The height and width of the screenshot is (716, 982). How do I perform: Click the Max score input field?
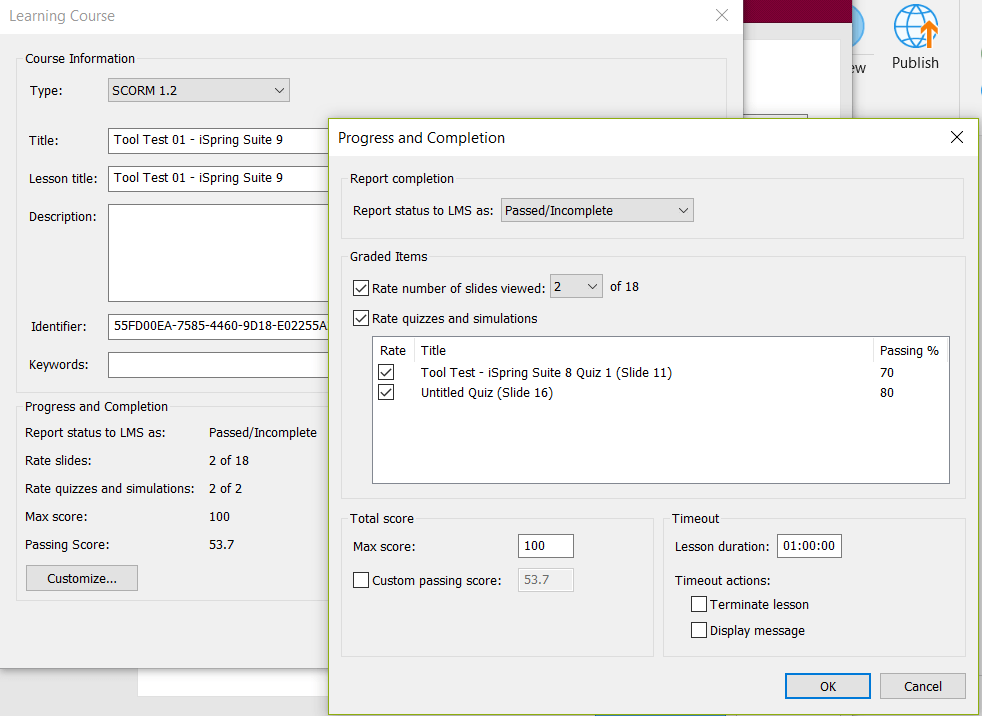pyautogui.click(x=545, y=546)
